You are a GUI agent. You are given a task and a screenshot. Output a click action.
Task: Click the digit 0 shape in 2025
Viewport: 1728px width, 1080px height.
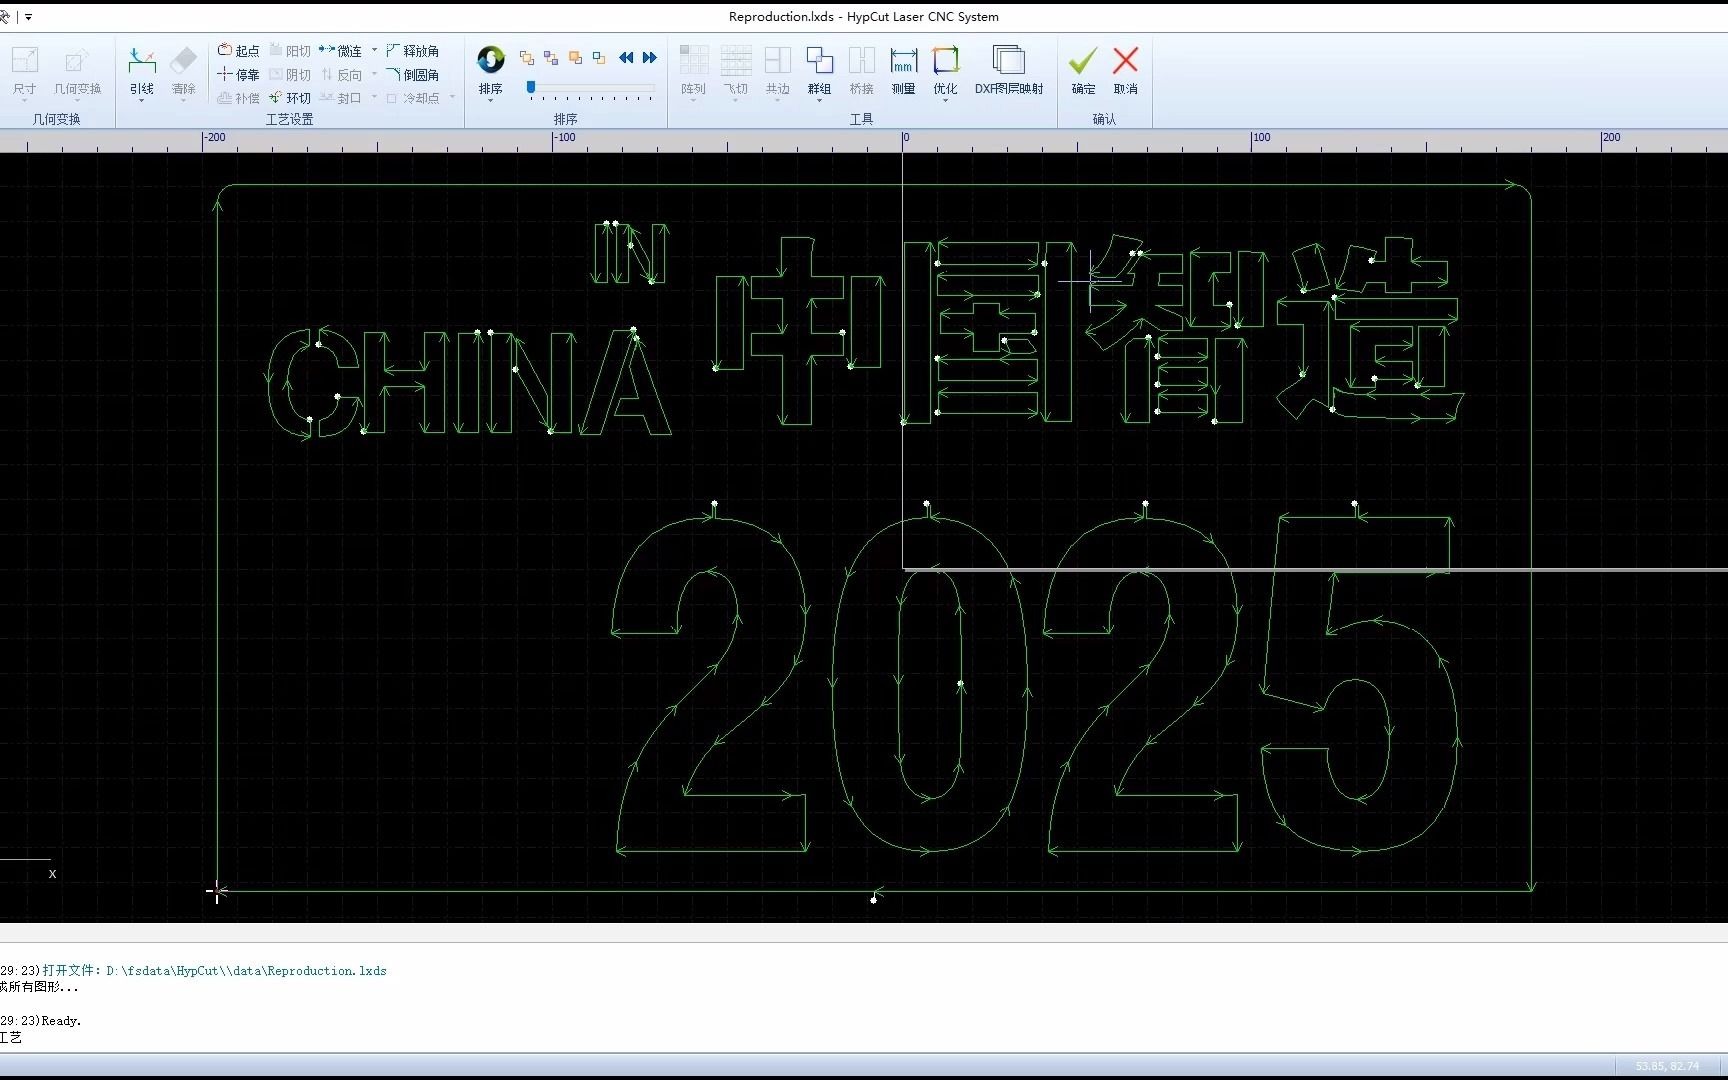[929, 682]
